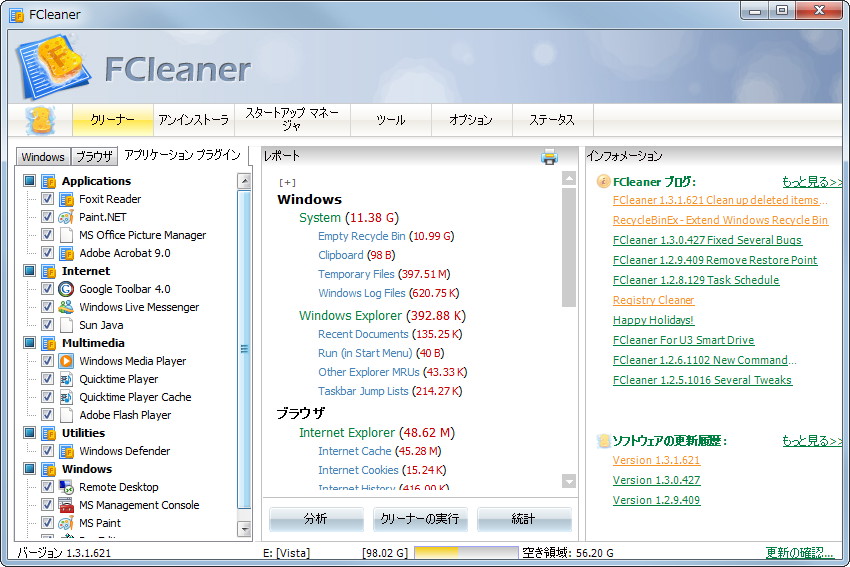Screen dimensions: 850x567
Task: Click もっと見る next to FCleaner ブログ
Action: tap(812, 182)
